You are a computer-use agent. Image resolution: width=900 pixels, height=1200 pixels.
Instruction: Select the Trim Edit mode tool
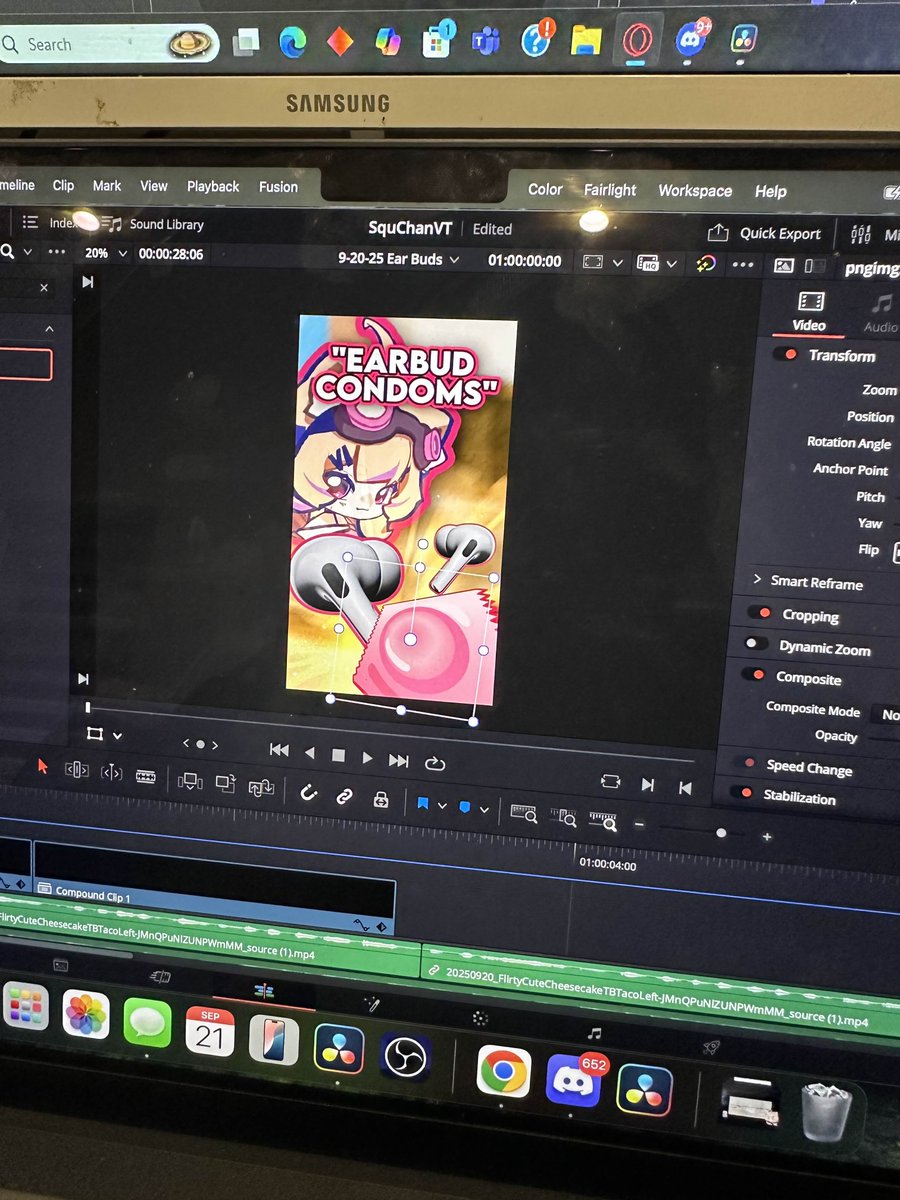(77, 770)
